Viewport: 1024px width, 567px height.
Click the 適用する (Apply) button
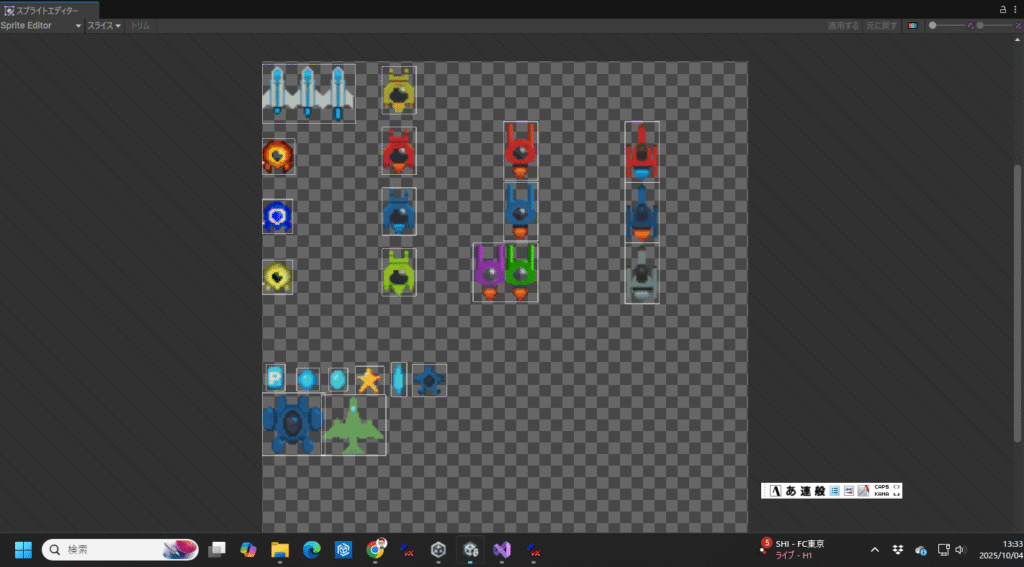point(843,25)
